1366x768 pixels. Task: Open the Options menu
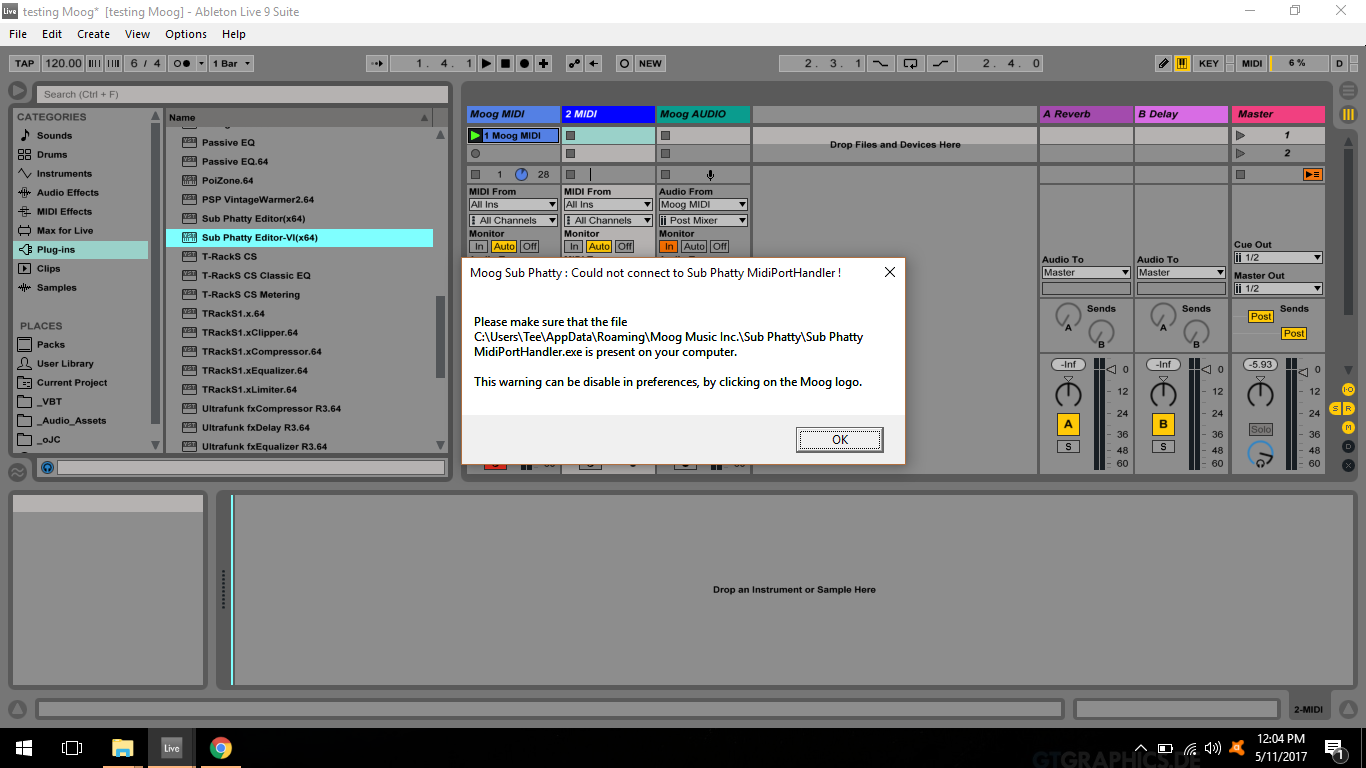pyautogui.click(x=185, y=33)
